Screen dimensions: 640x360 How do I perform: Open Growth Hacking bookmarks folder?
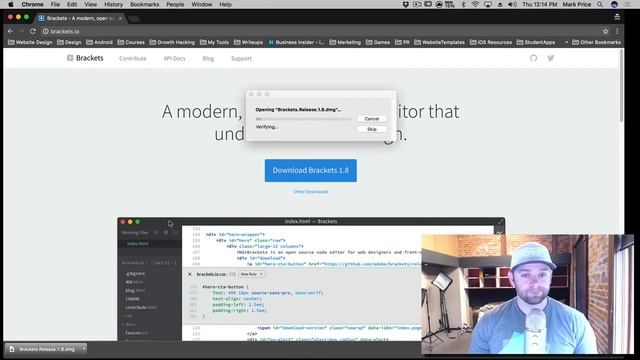(x=172, y=42)
